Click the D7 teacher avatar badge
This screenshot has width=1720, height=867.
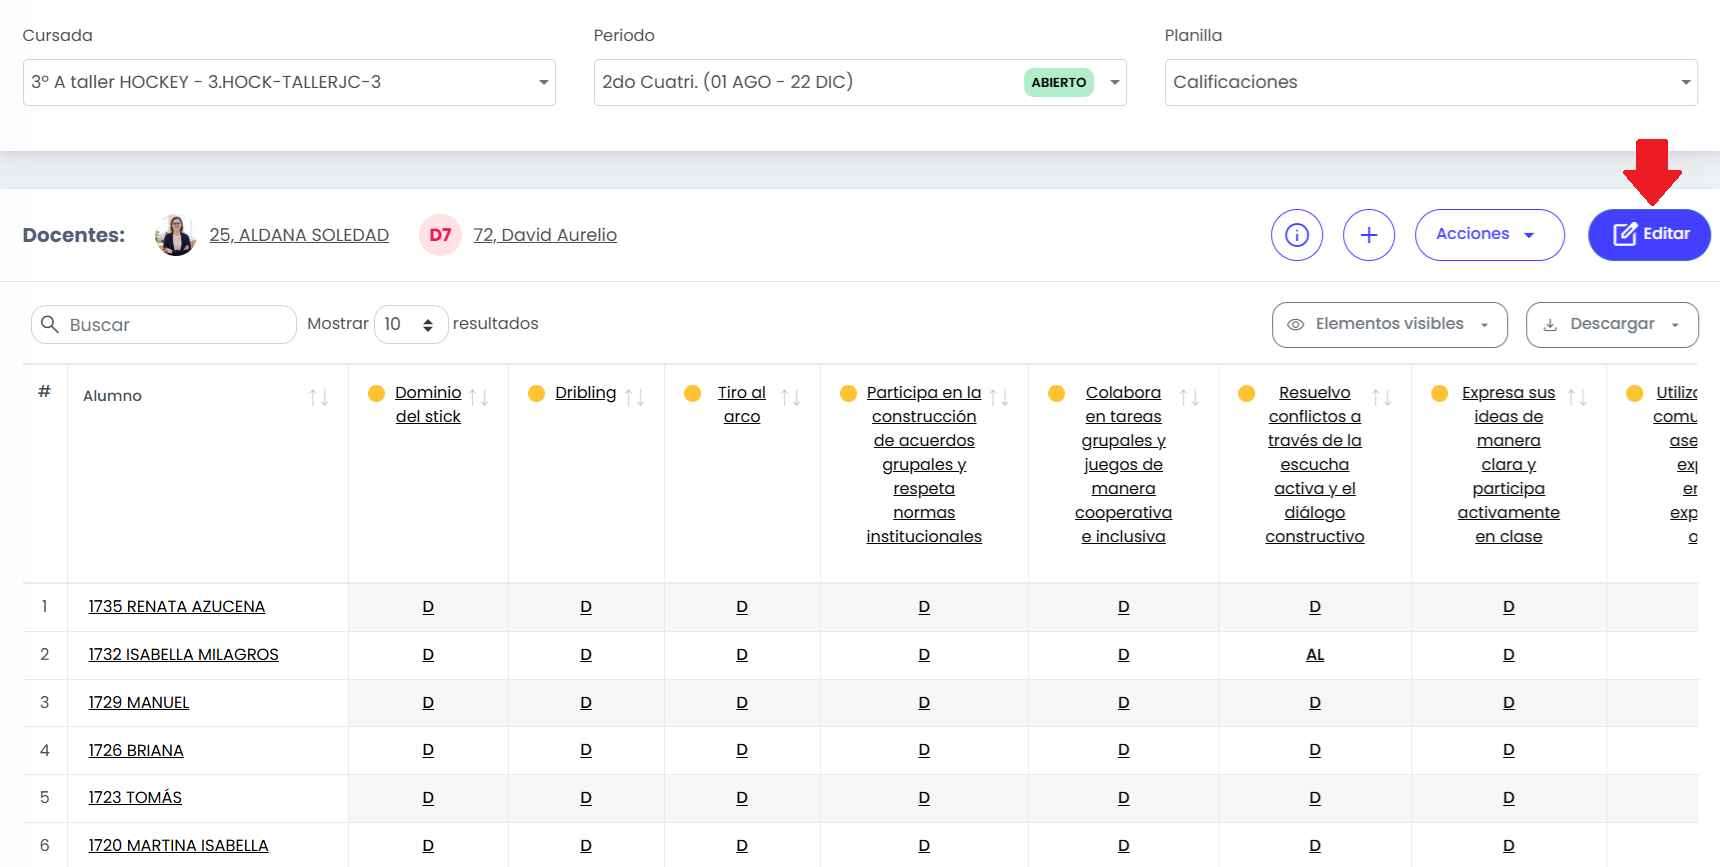(x=440, y=235)
